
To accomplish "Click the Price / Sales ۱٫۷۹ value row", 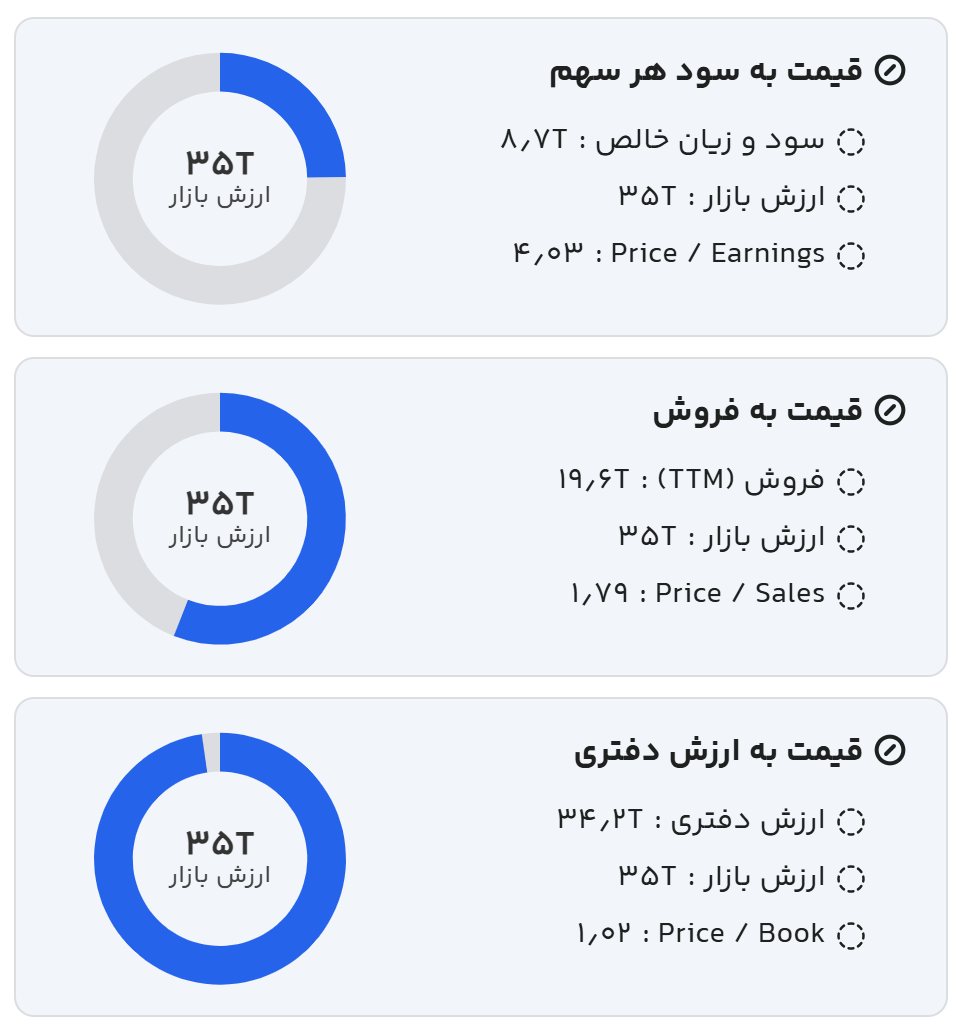I will 697,595.
